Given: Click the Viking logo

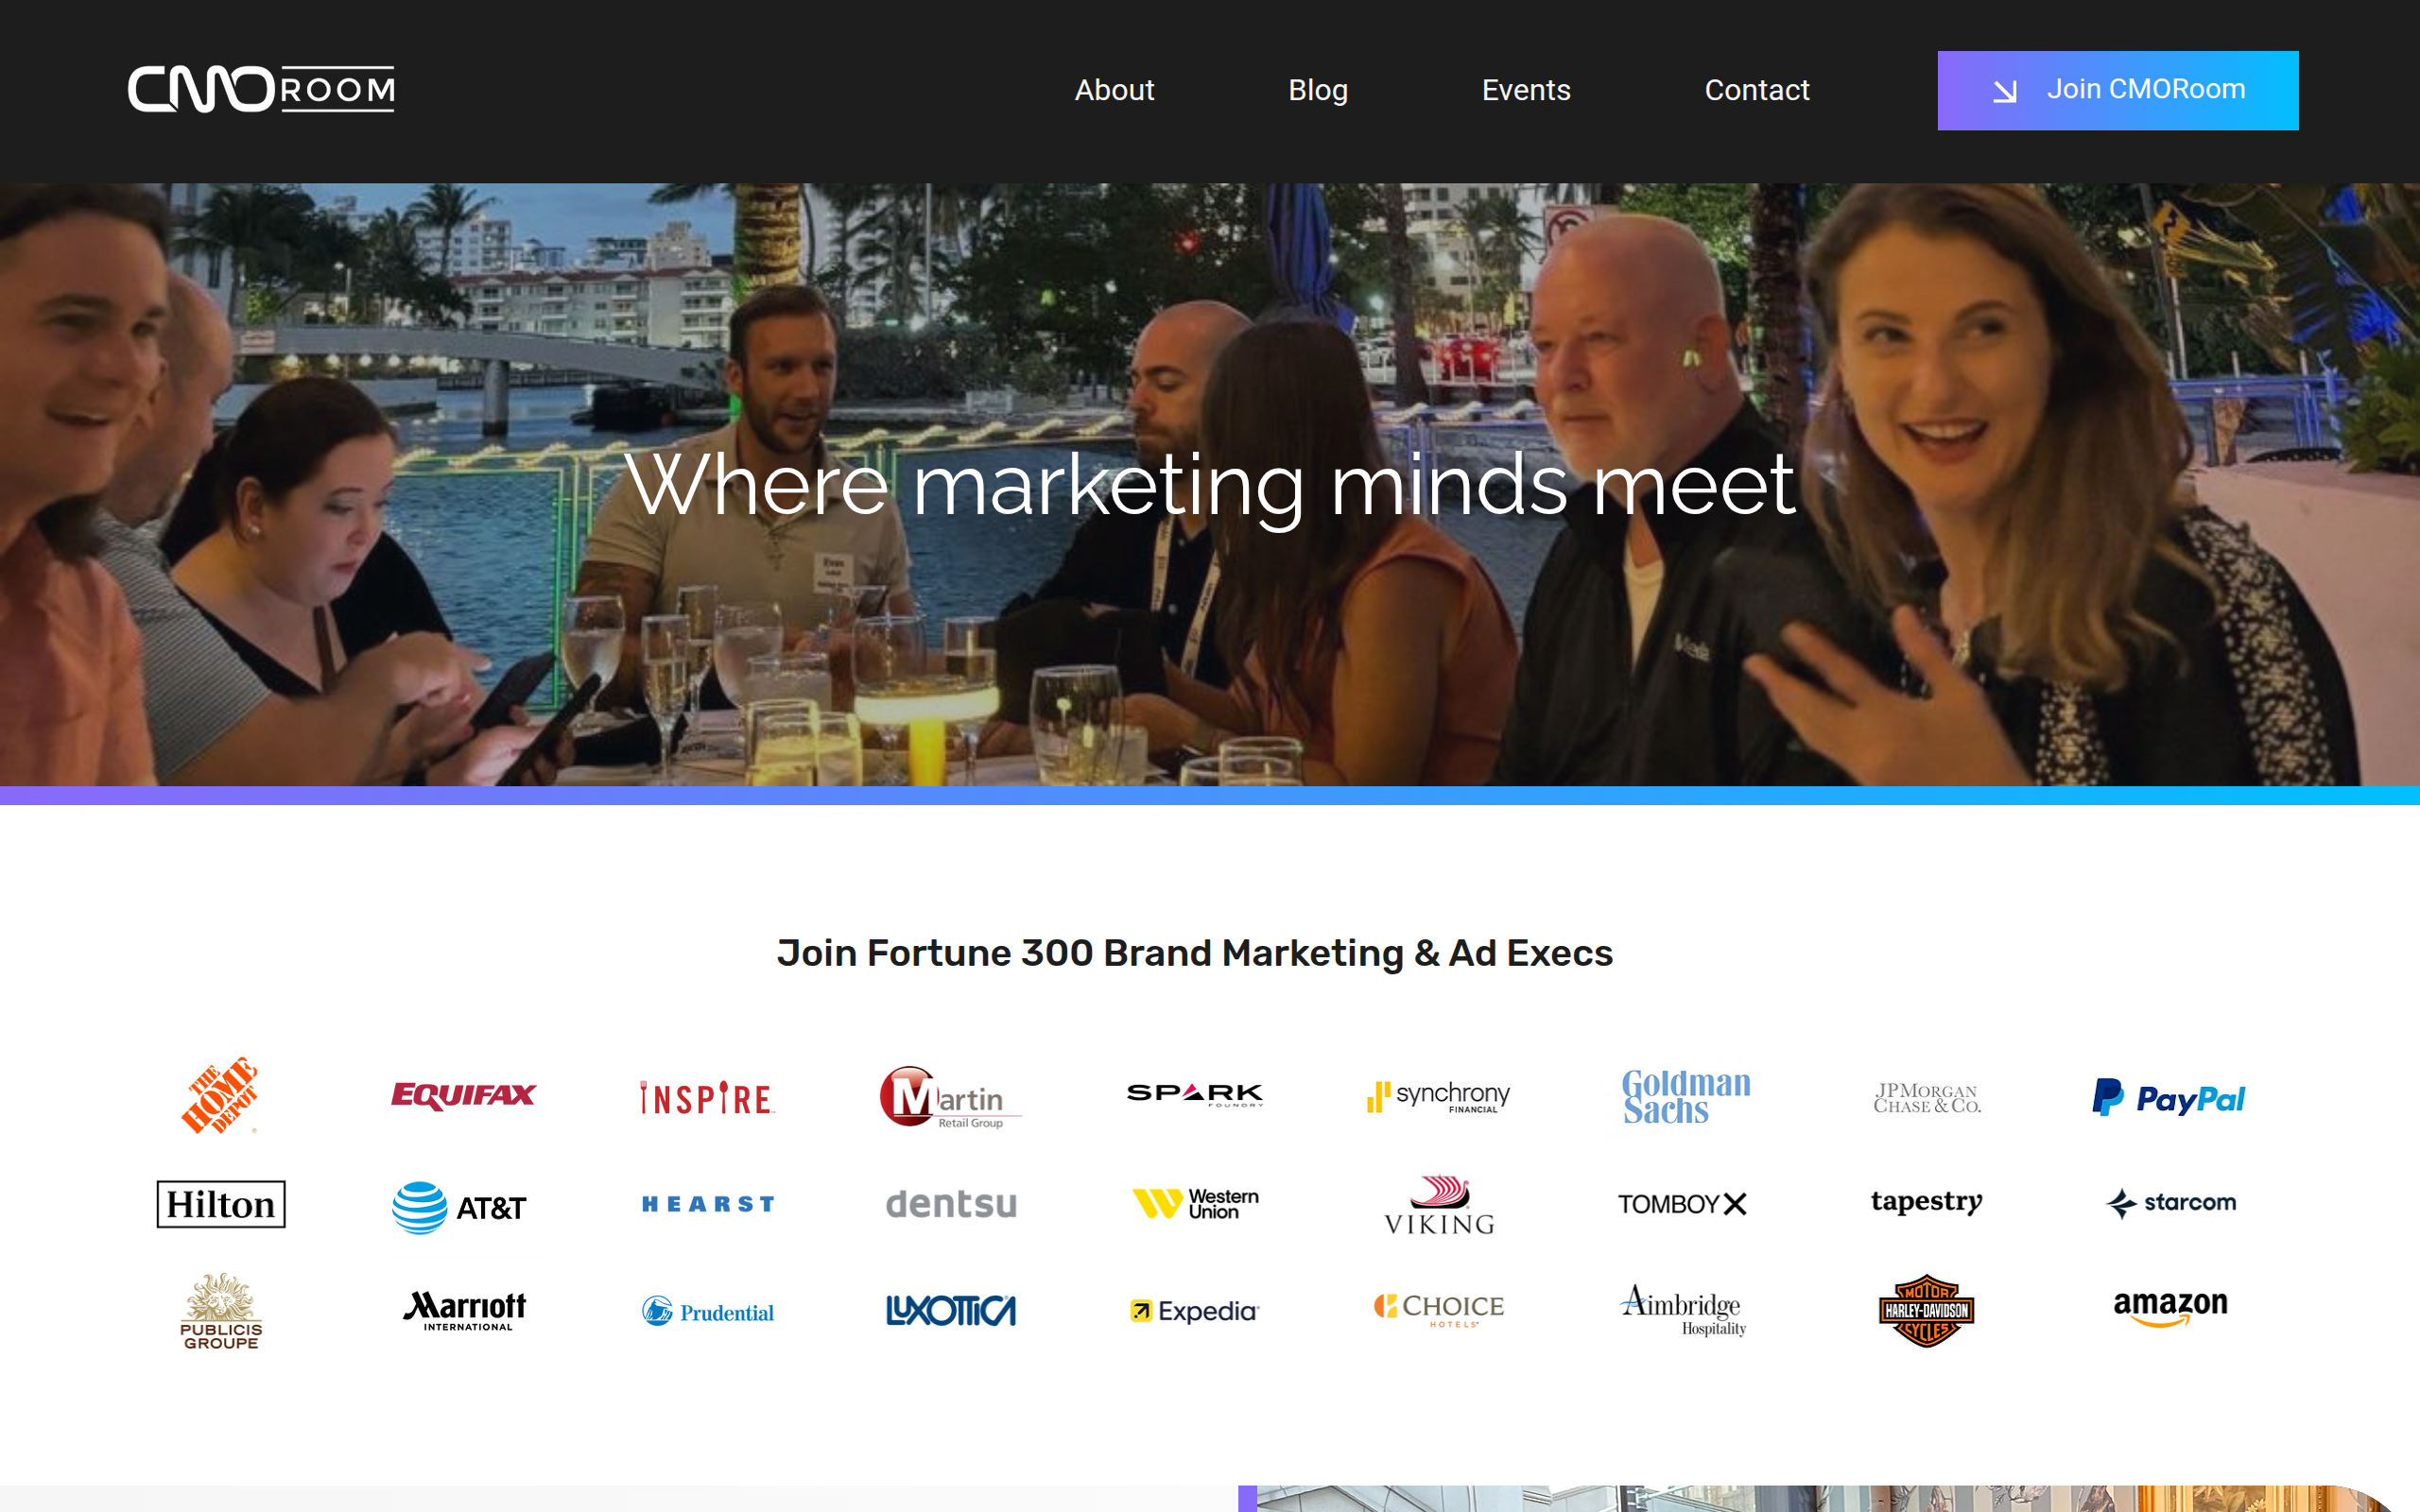Looking at the screenshot, I should 1439,1205.
